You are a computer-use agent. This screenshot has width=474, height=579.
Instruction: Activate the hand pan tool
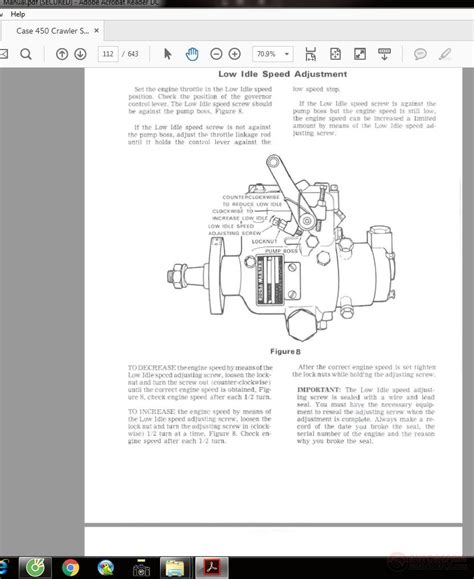click(x=192, y=54)
